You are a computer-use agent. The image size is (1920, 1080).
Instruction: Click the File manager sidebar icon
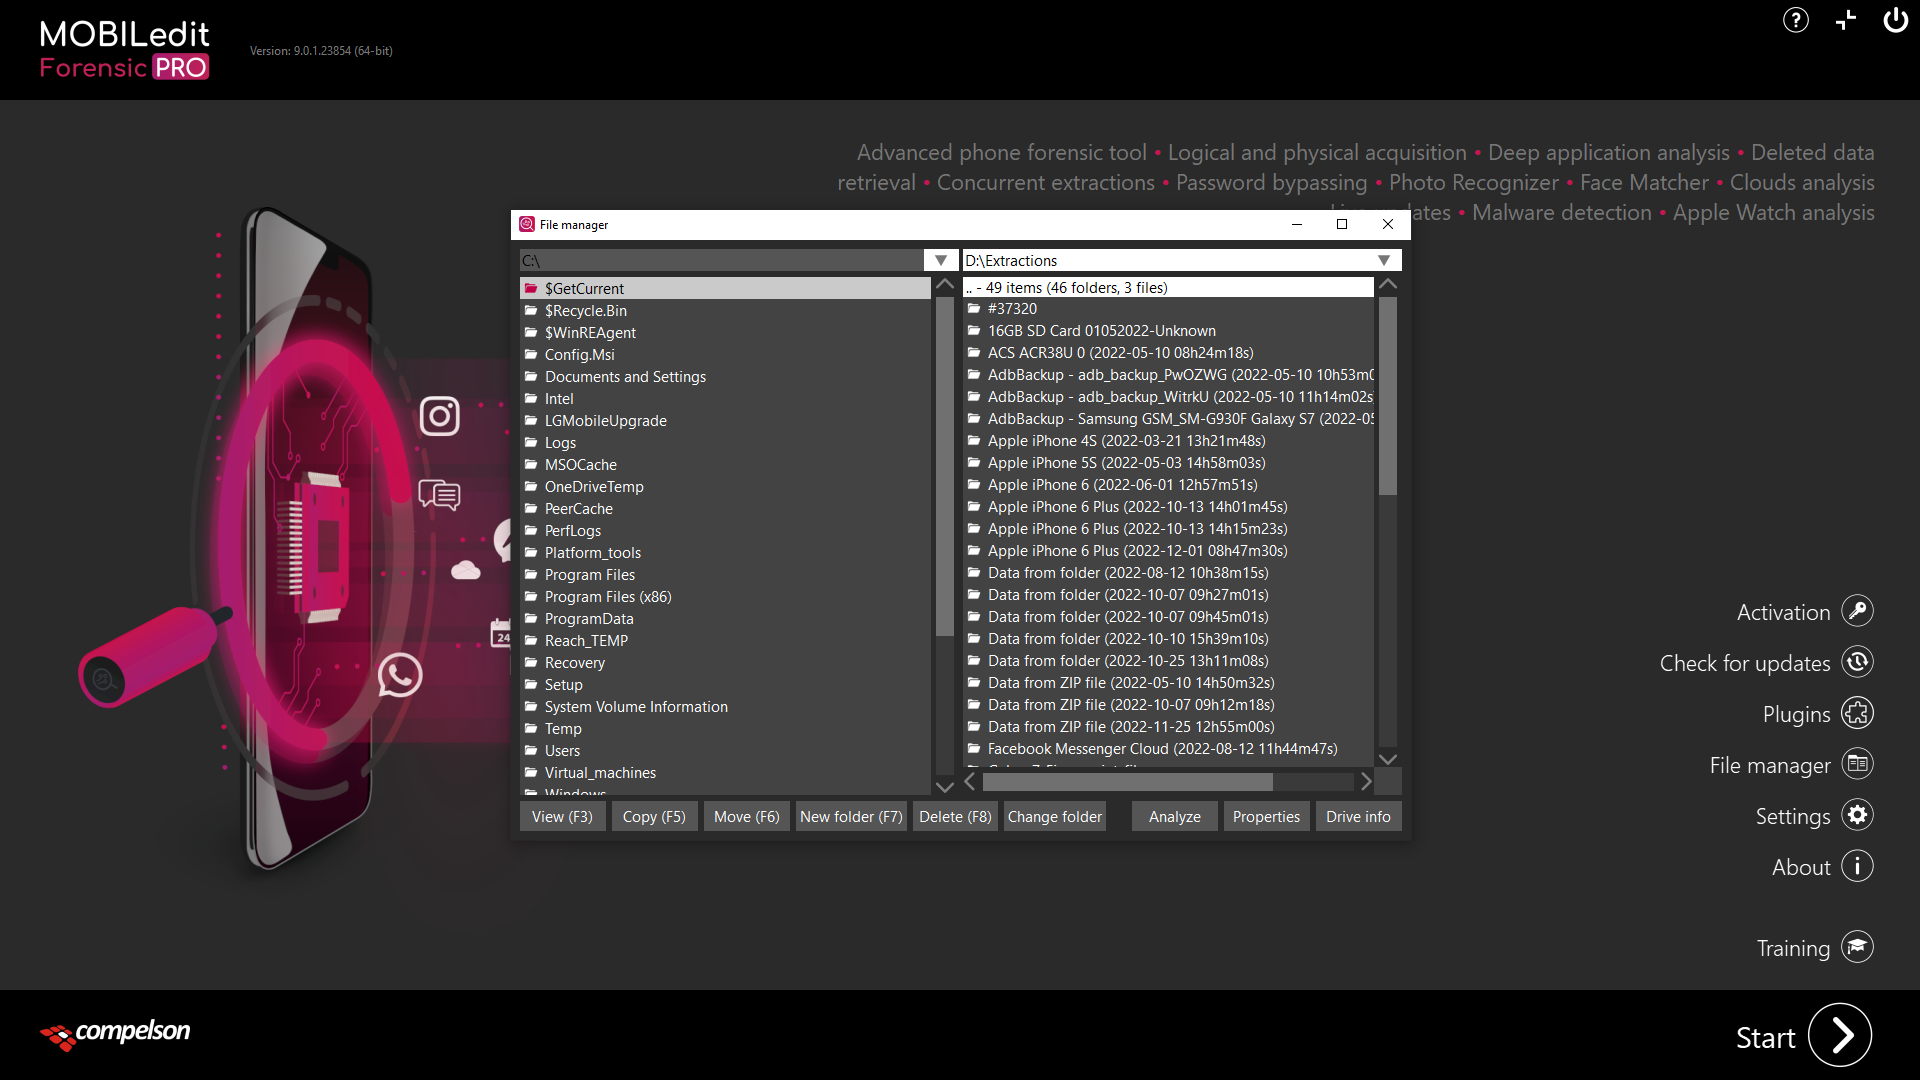pos(1857,764)
